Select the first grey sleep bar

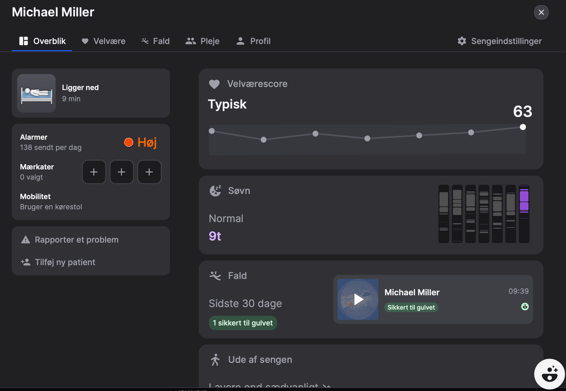coord(444,214)
